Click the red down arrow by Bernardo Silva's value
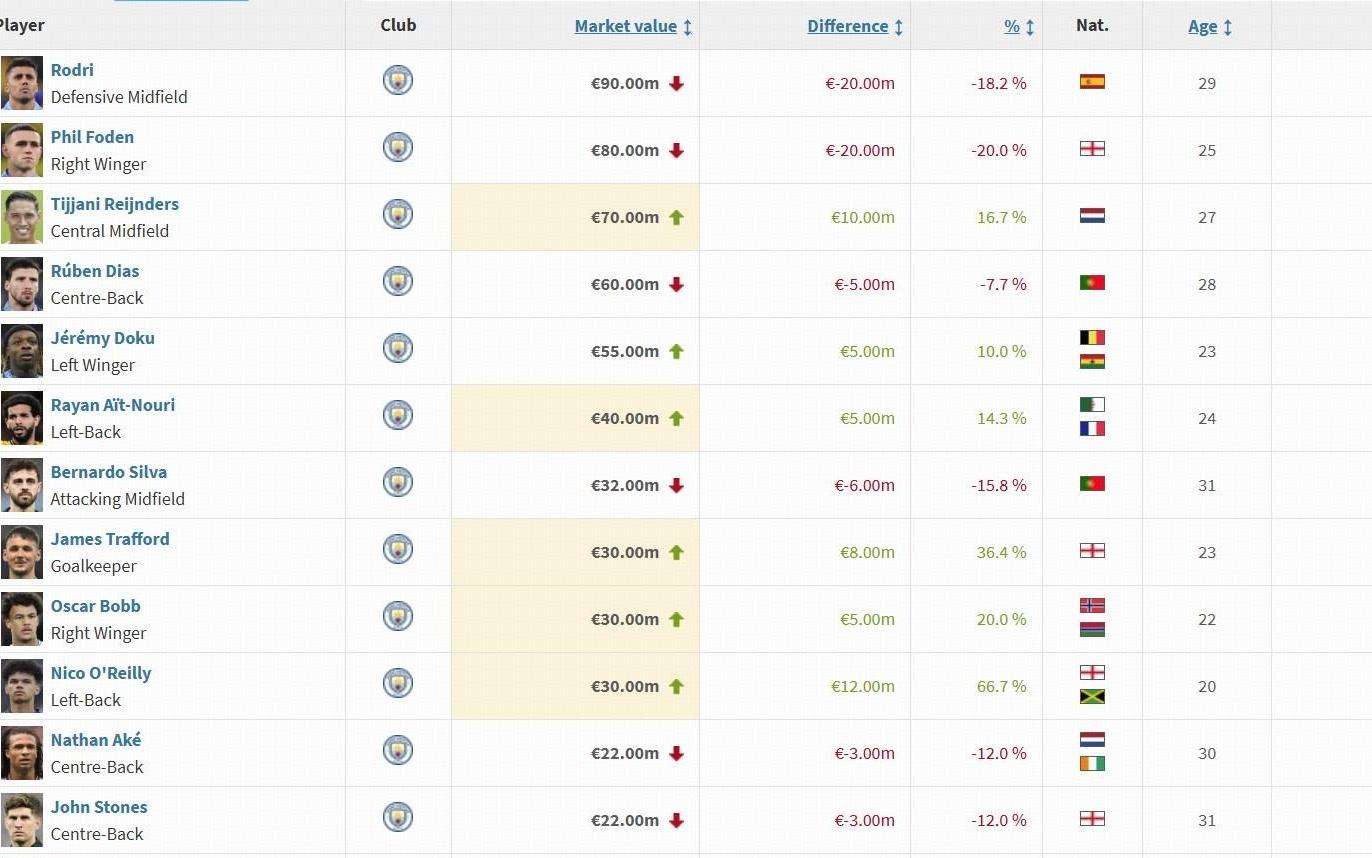This screenshot has height=858, width=1372. (677, 486)
